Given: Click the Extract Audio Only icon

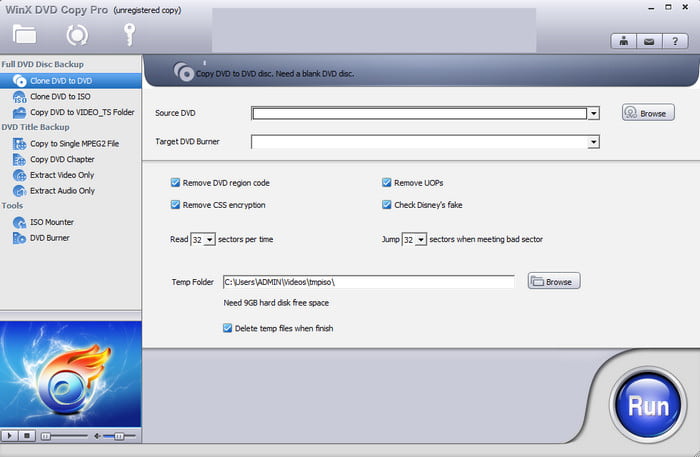Looking at the screenshot, I should (x=19, y=191).
